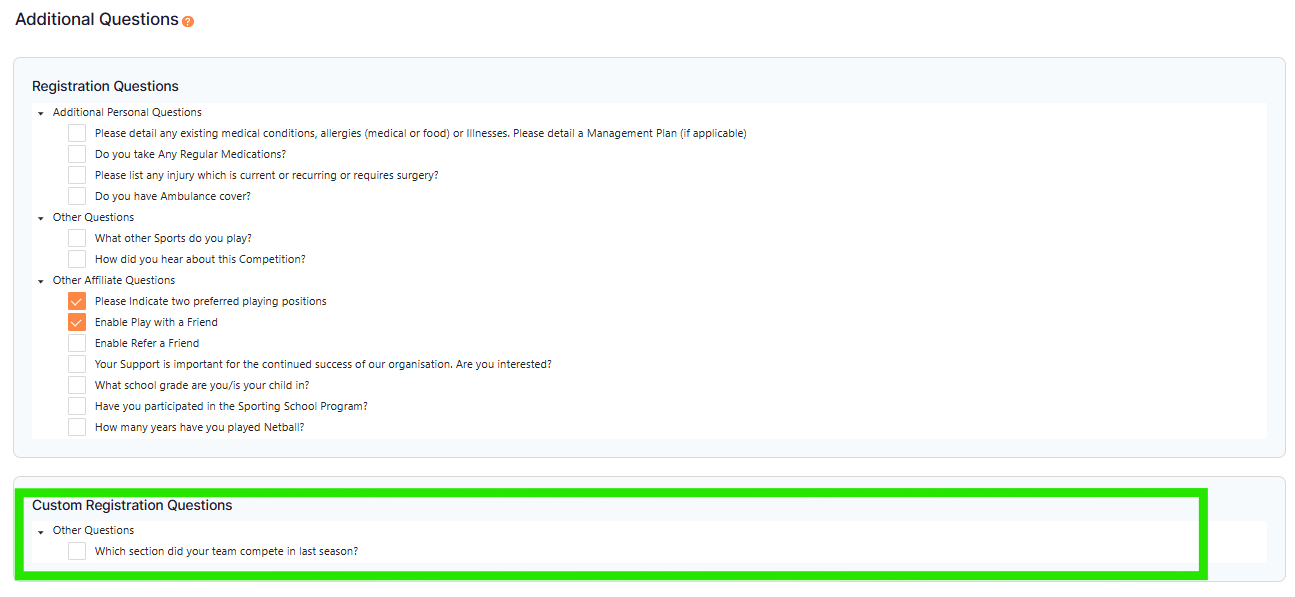This screenshot has width=1295, height=597.
Task: Enable the school grade question checkbox
Action: click(x=77, y=385)
